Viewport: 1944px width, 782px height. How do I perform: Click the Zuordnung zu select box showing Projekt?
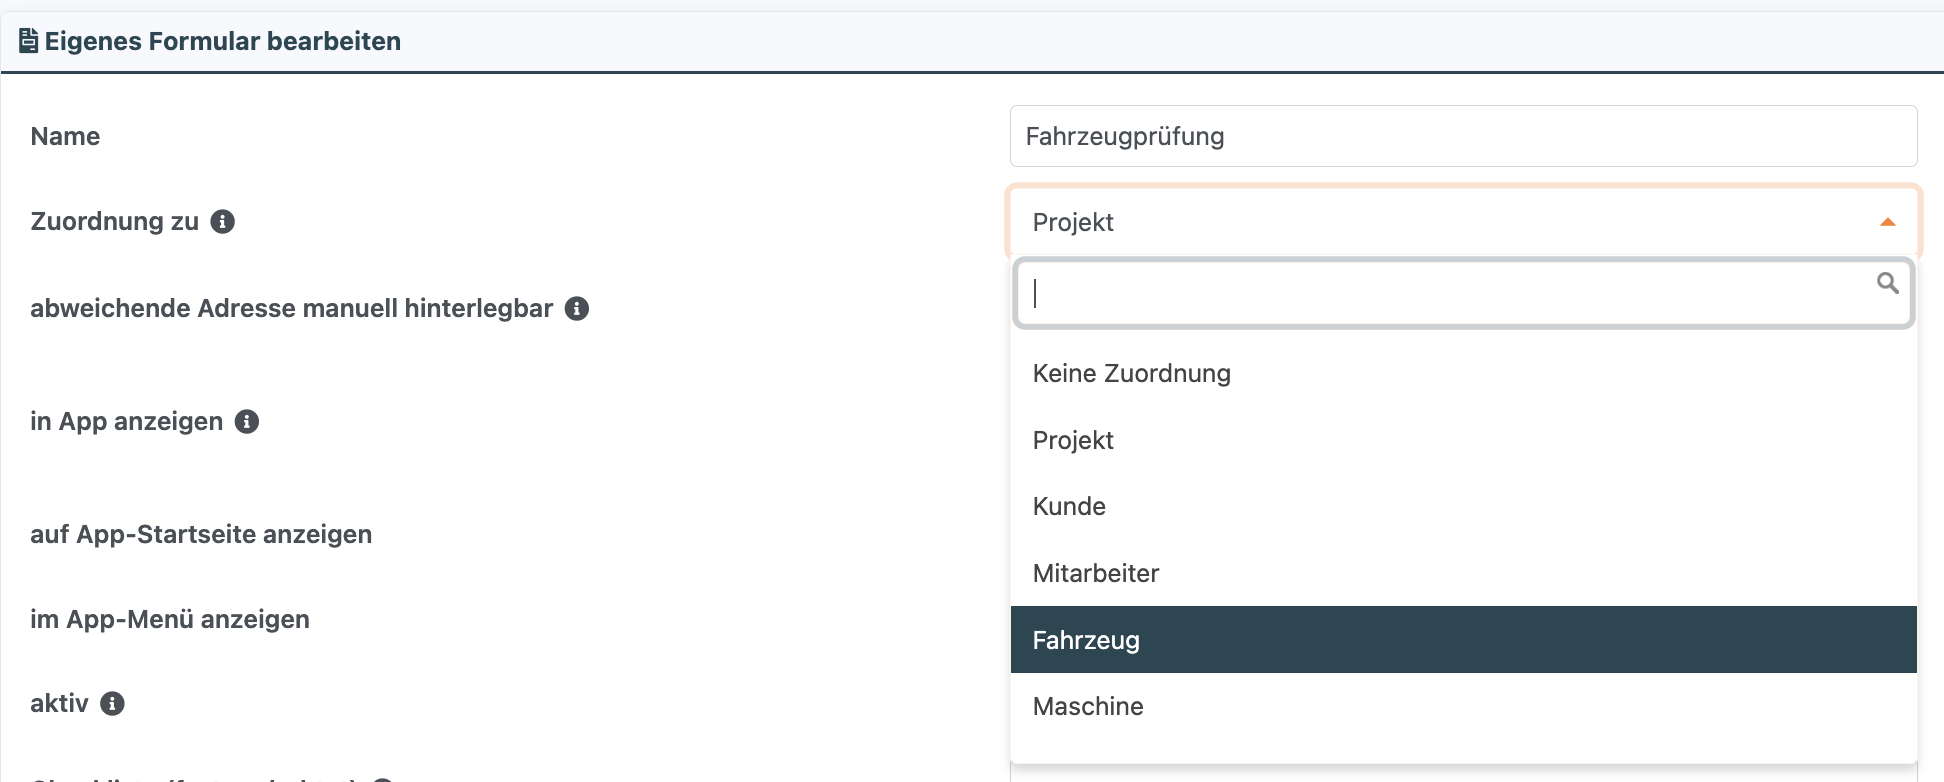[x=1440, y=222]
